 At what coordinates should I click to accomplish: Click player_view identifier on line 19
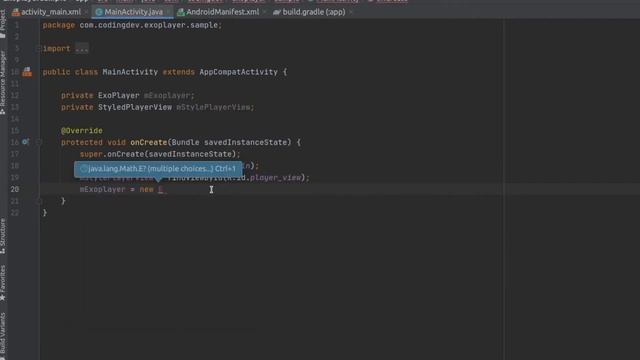[276, 178]
